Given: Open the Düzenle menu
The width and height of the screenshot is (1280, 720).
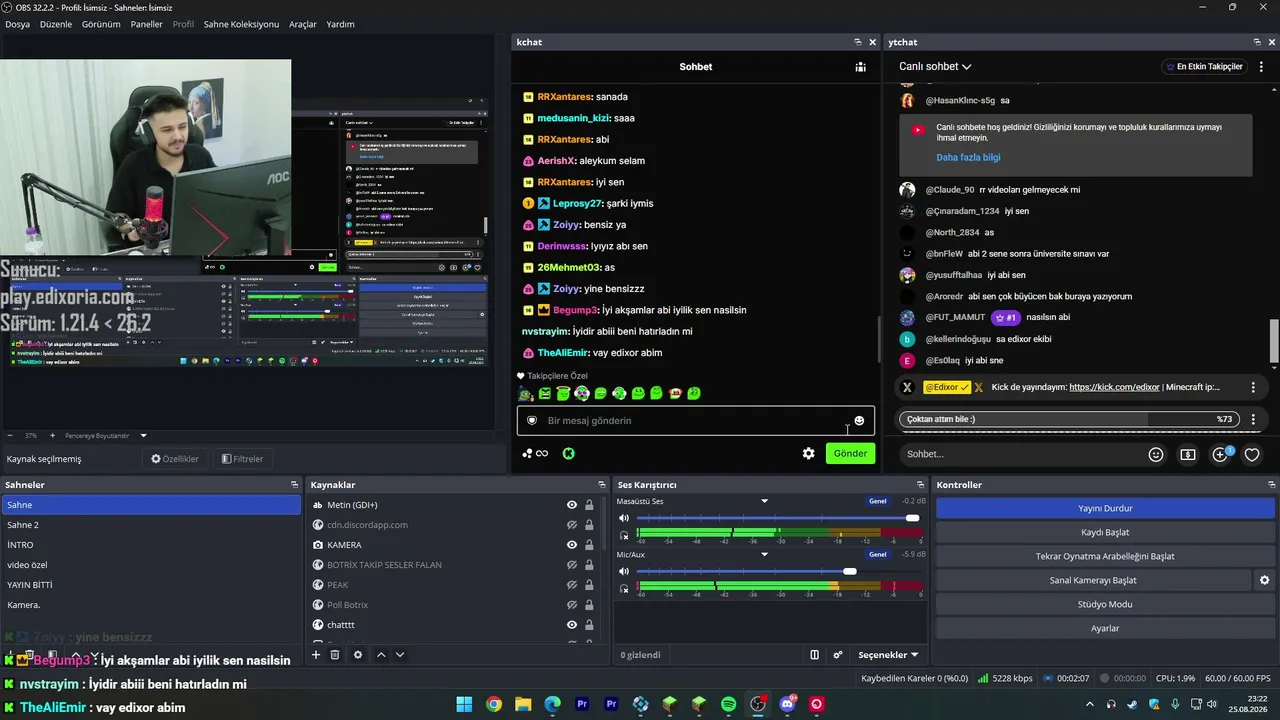Looking at the screenshot, I should pos(56,24).
